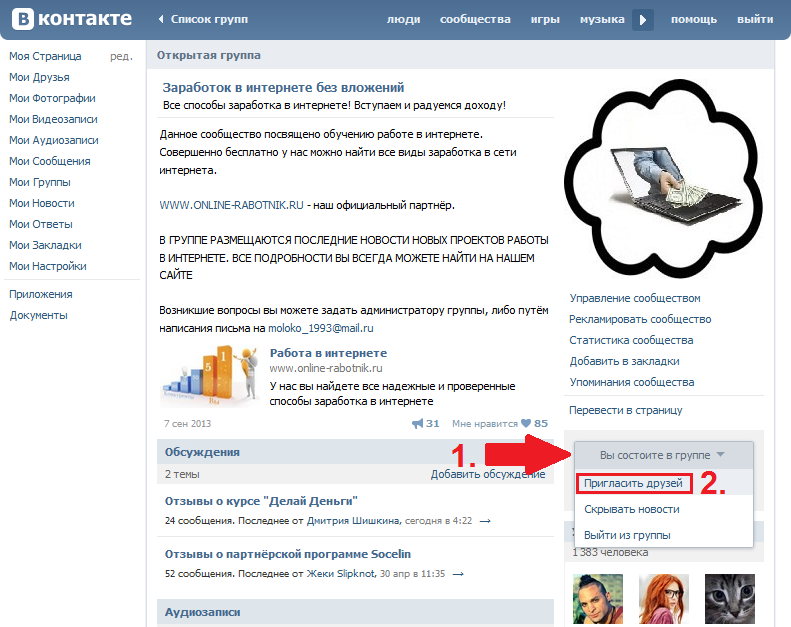Click выйти to log out
Screen dimensions: 791x627
click(755, 19)
